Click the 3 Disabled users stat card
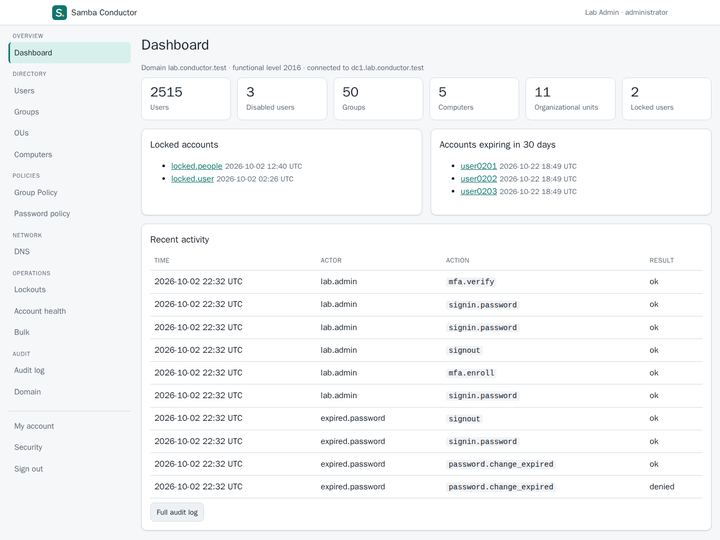This screenshot has width=720, height=540. [x=282, y=99]
